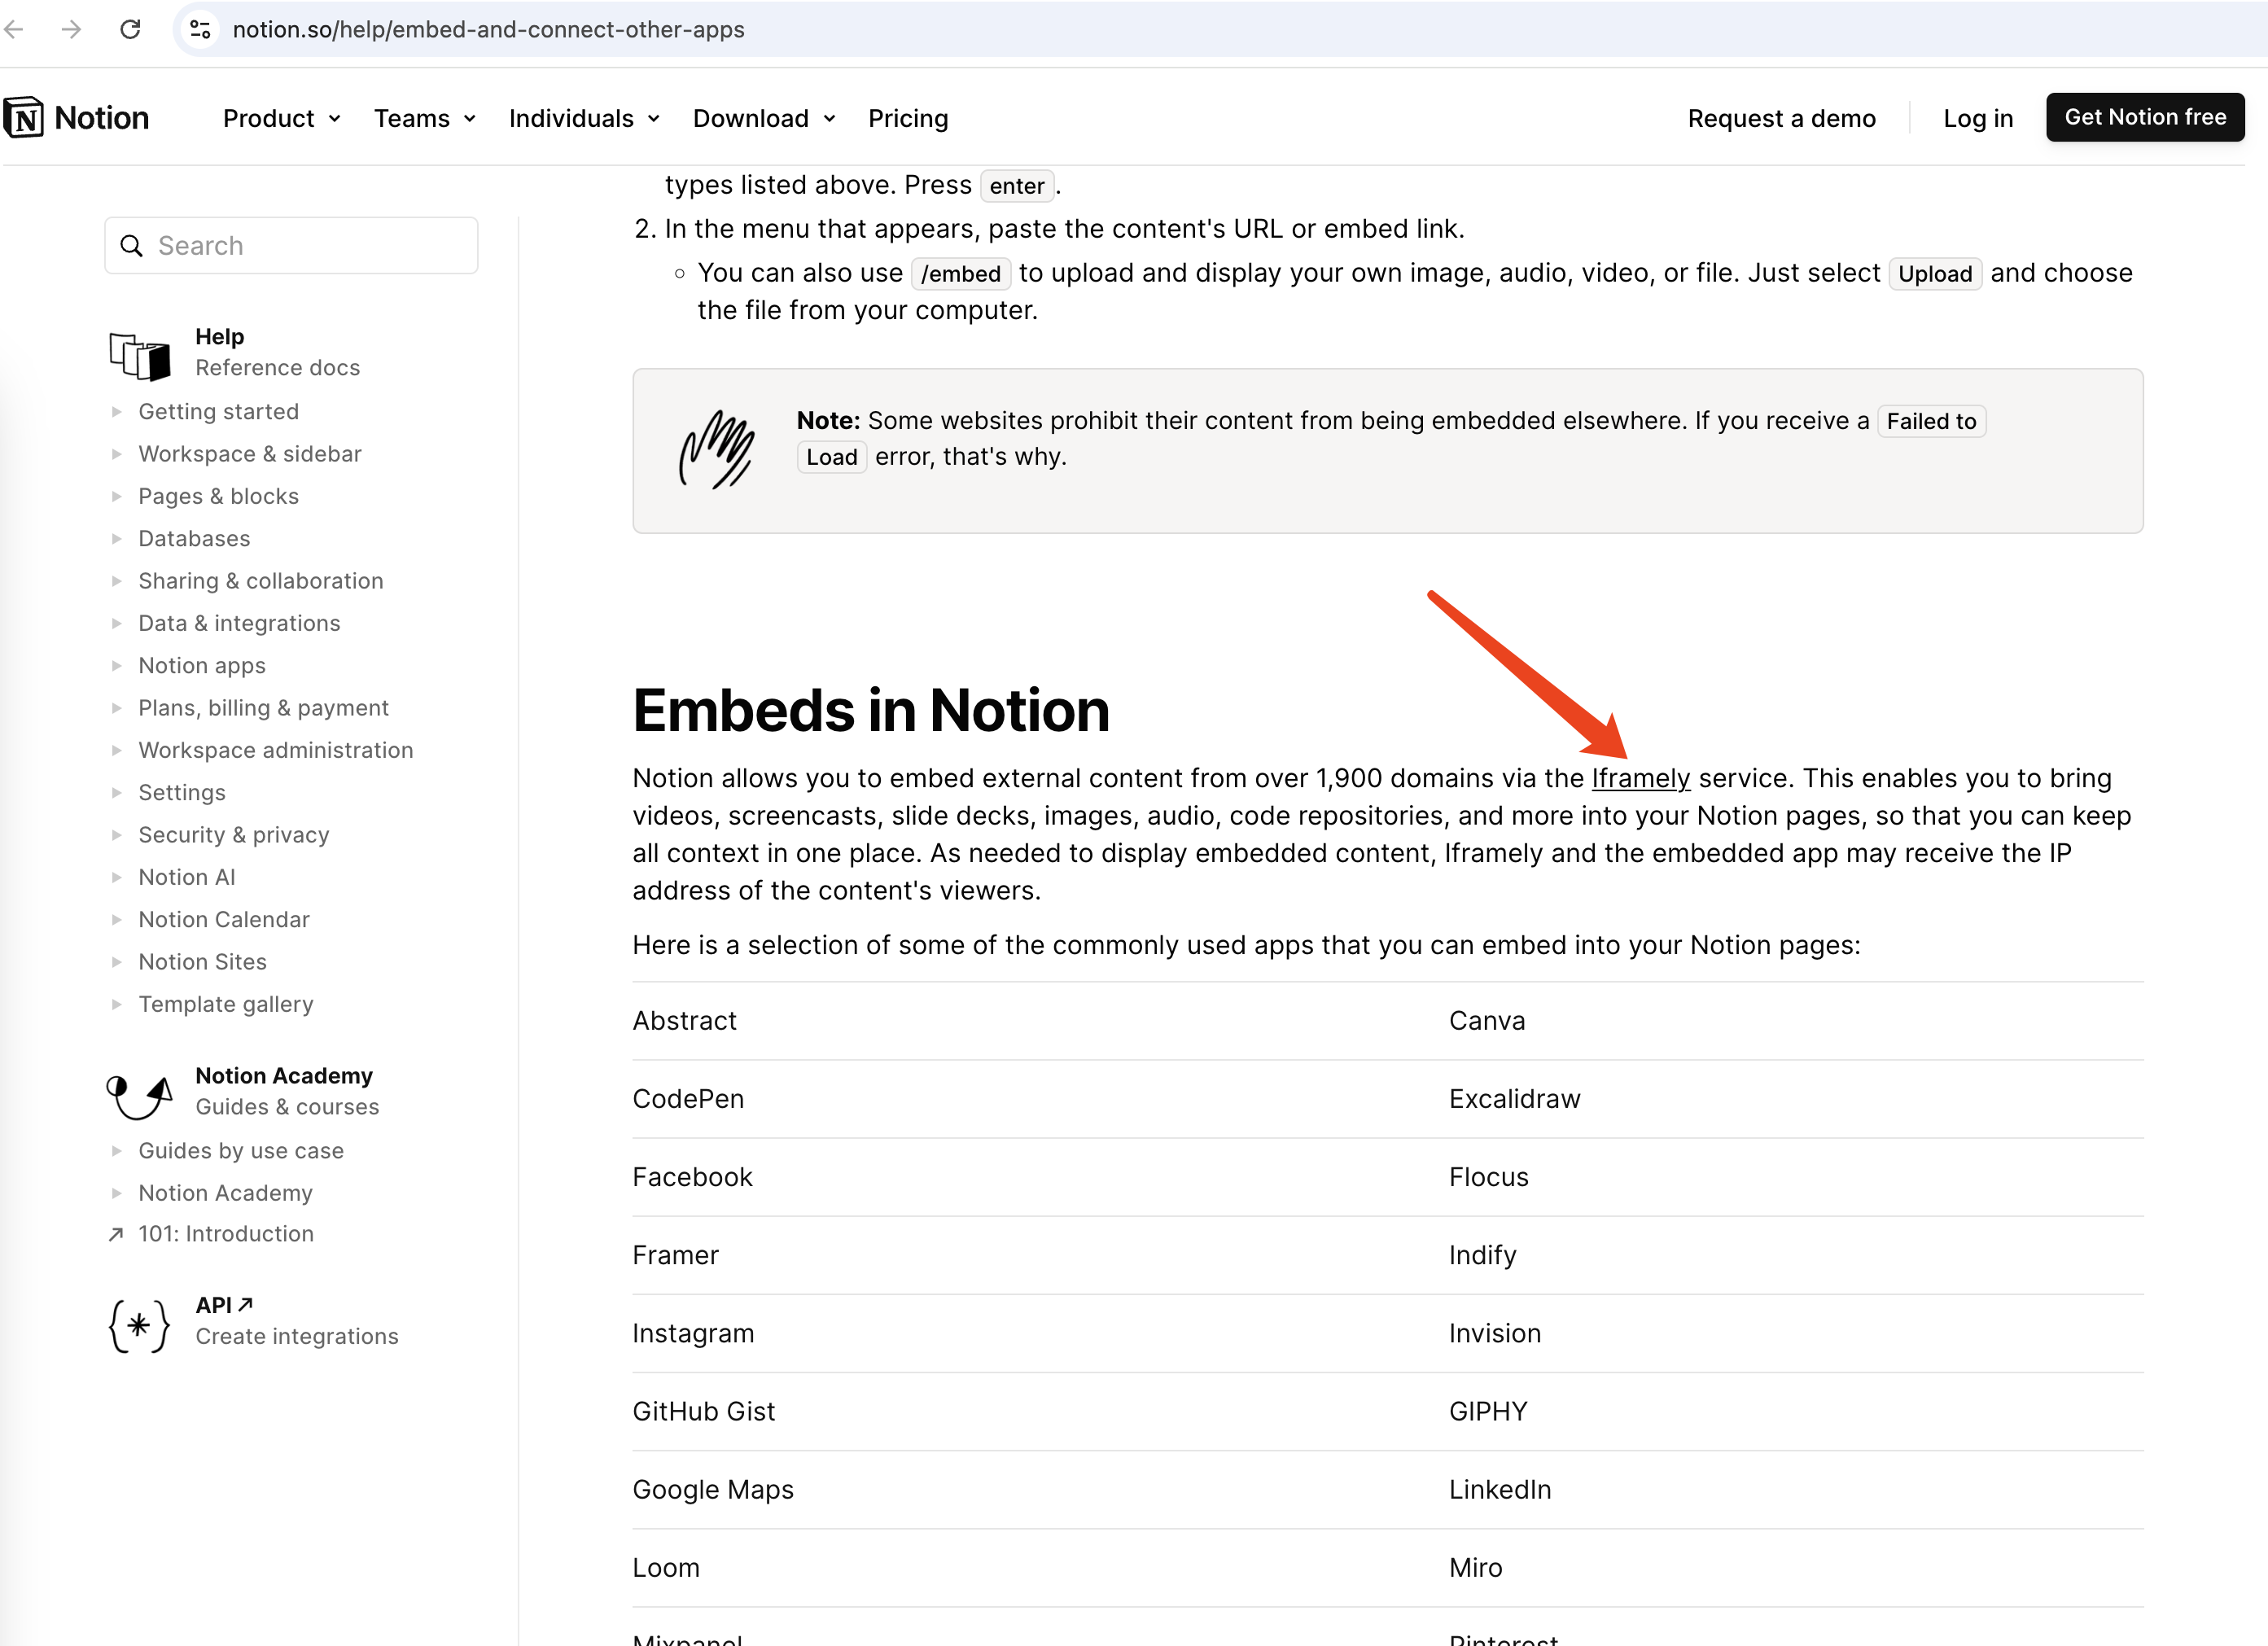Click Get Notion free button
2268x1646 pixels.
(2144, 117)
